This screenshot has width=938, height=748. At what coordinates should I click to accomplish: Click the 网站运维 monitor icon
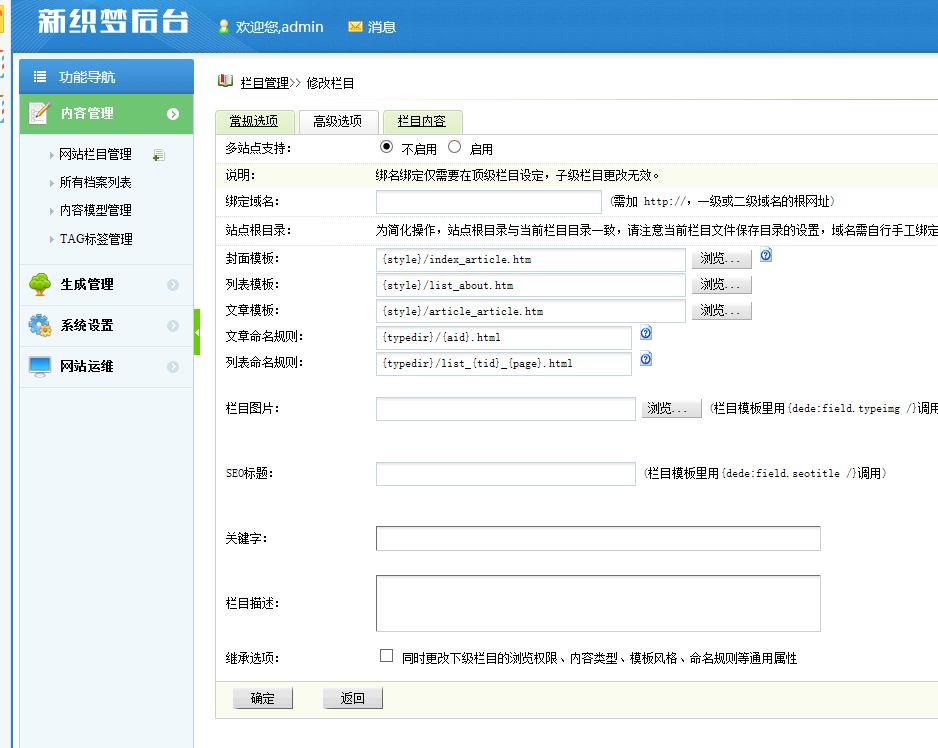pos(40,366)
